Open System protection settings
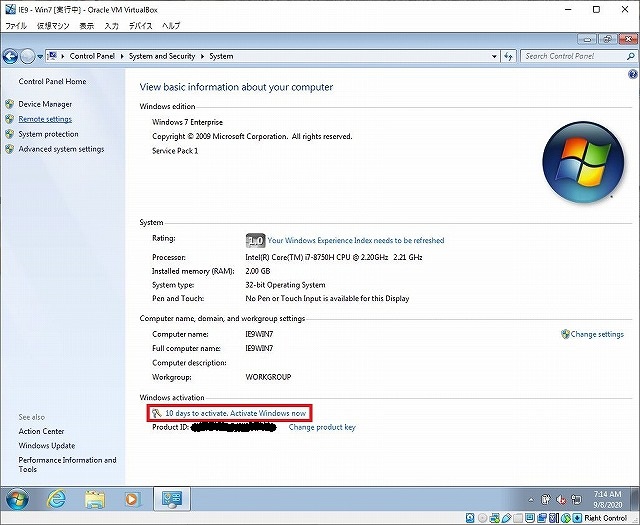Viewport: 640px width, 525px height. [48, 134]
